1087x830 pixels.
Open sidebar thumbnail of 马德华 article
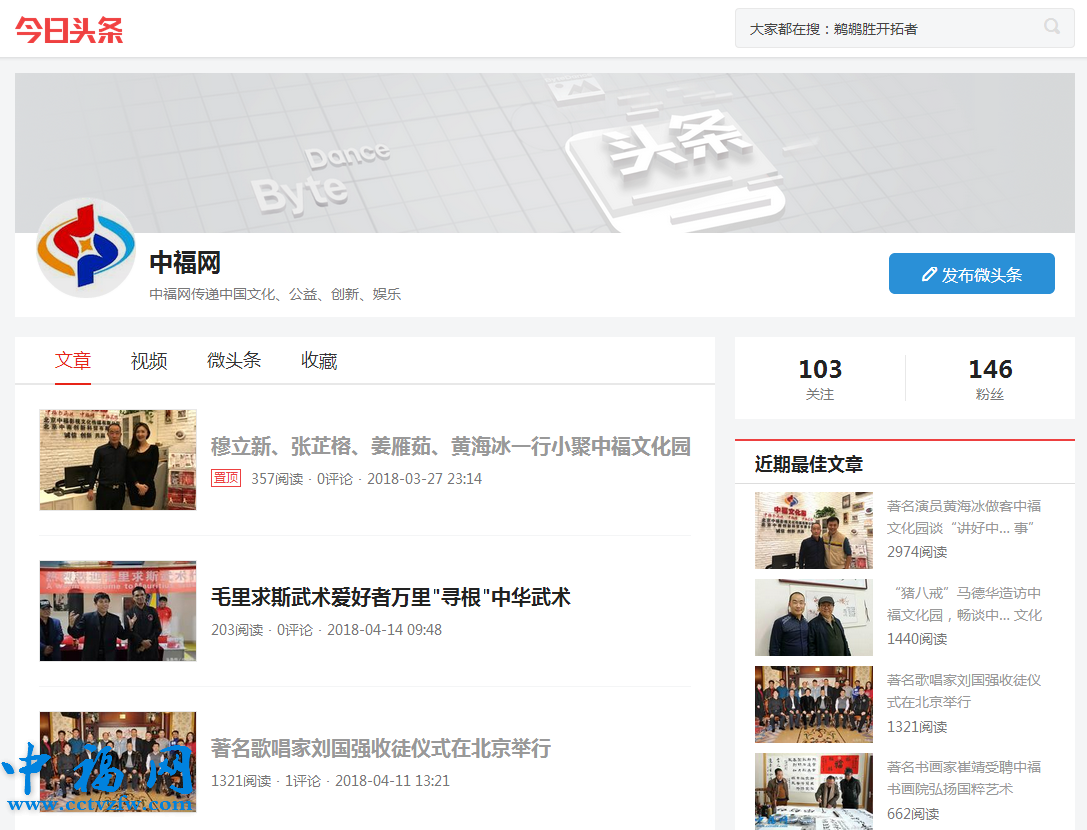(x=814, y=618)
